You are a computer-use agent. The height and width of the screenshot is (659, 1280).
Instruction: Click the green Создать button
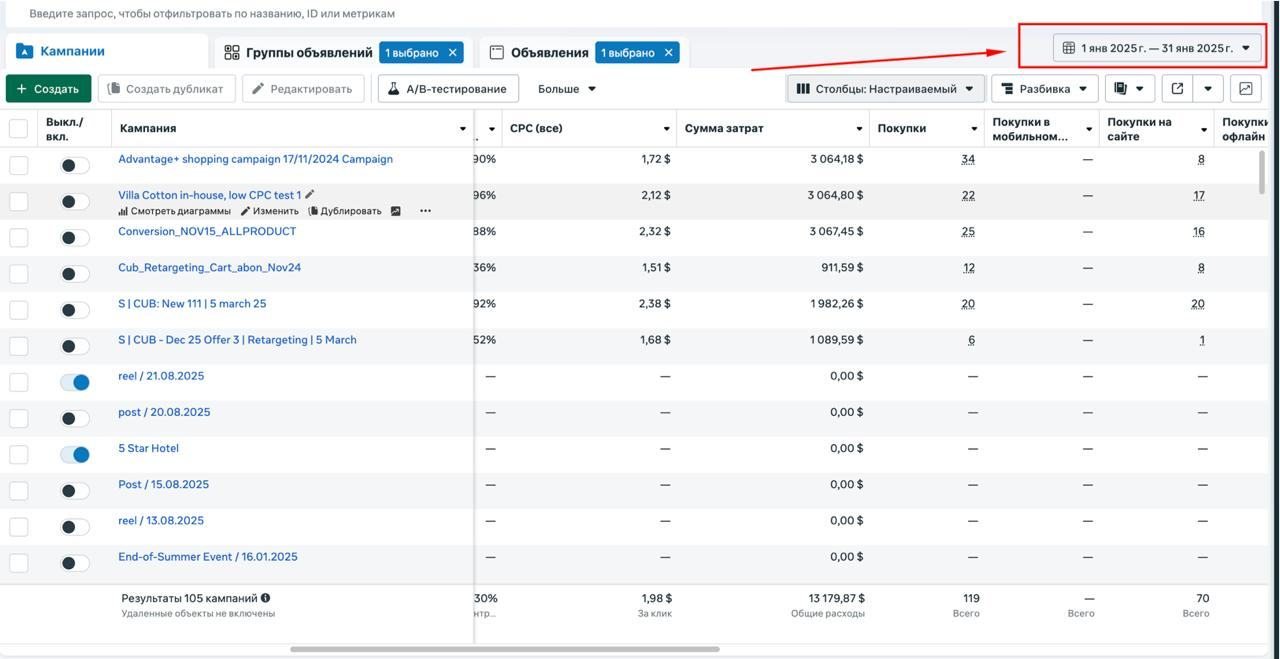pyautogui.click(x=48, y=89)
